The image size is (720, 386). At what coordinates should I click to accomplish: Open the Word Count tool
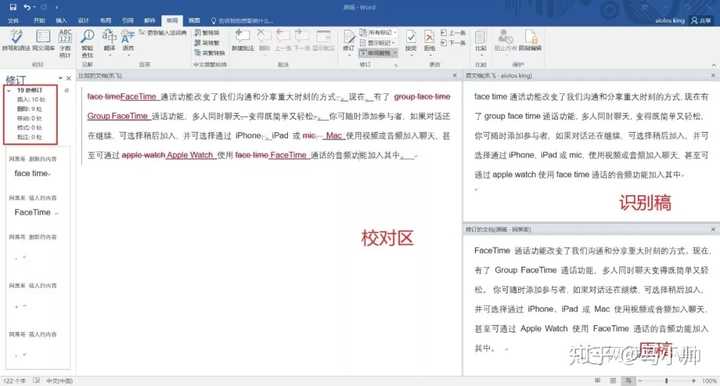[x=65, y=43]
